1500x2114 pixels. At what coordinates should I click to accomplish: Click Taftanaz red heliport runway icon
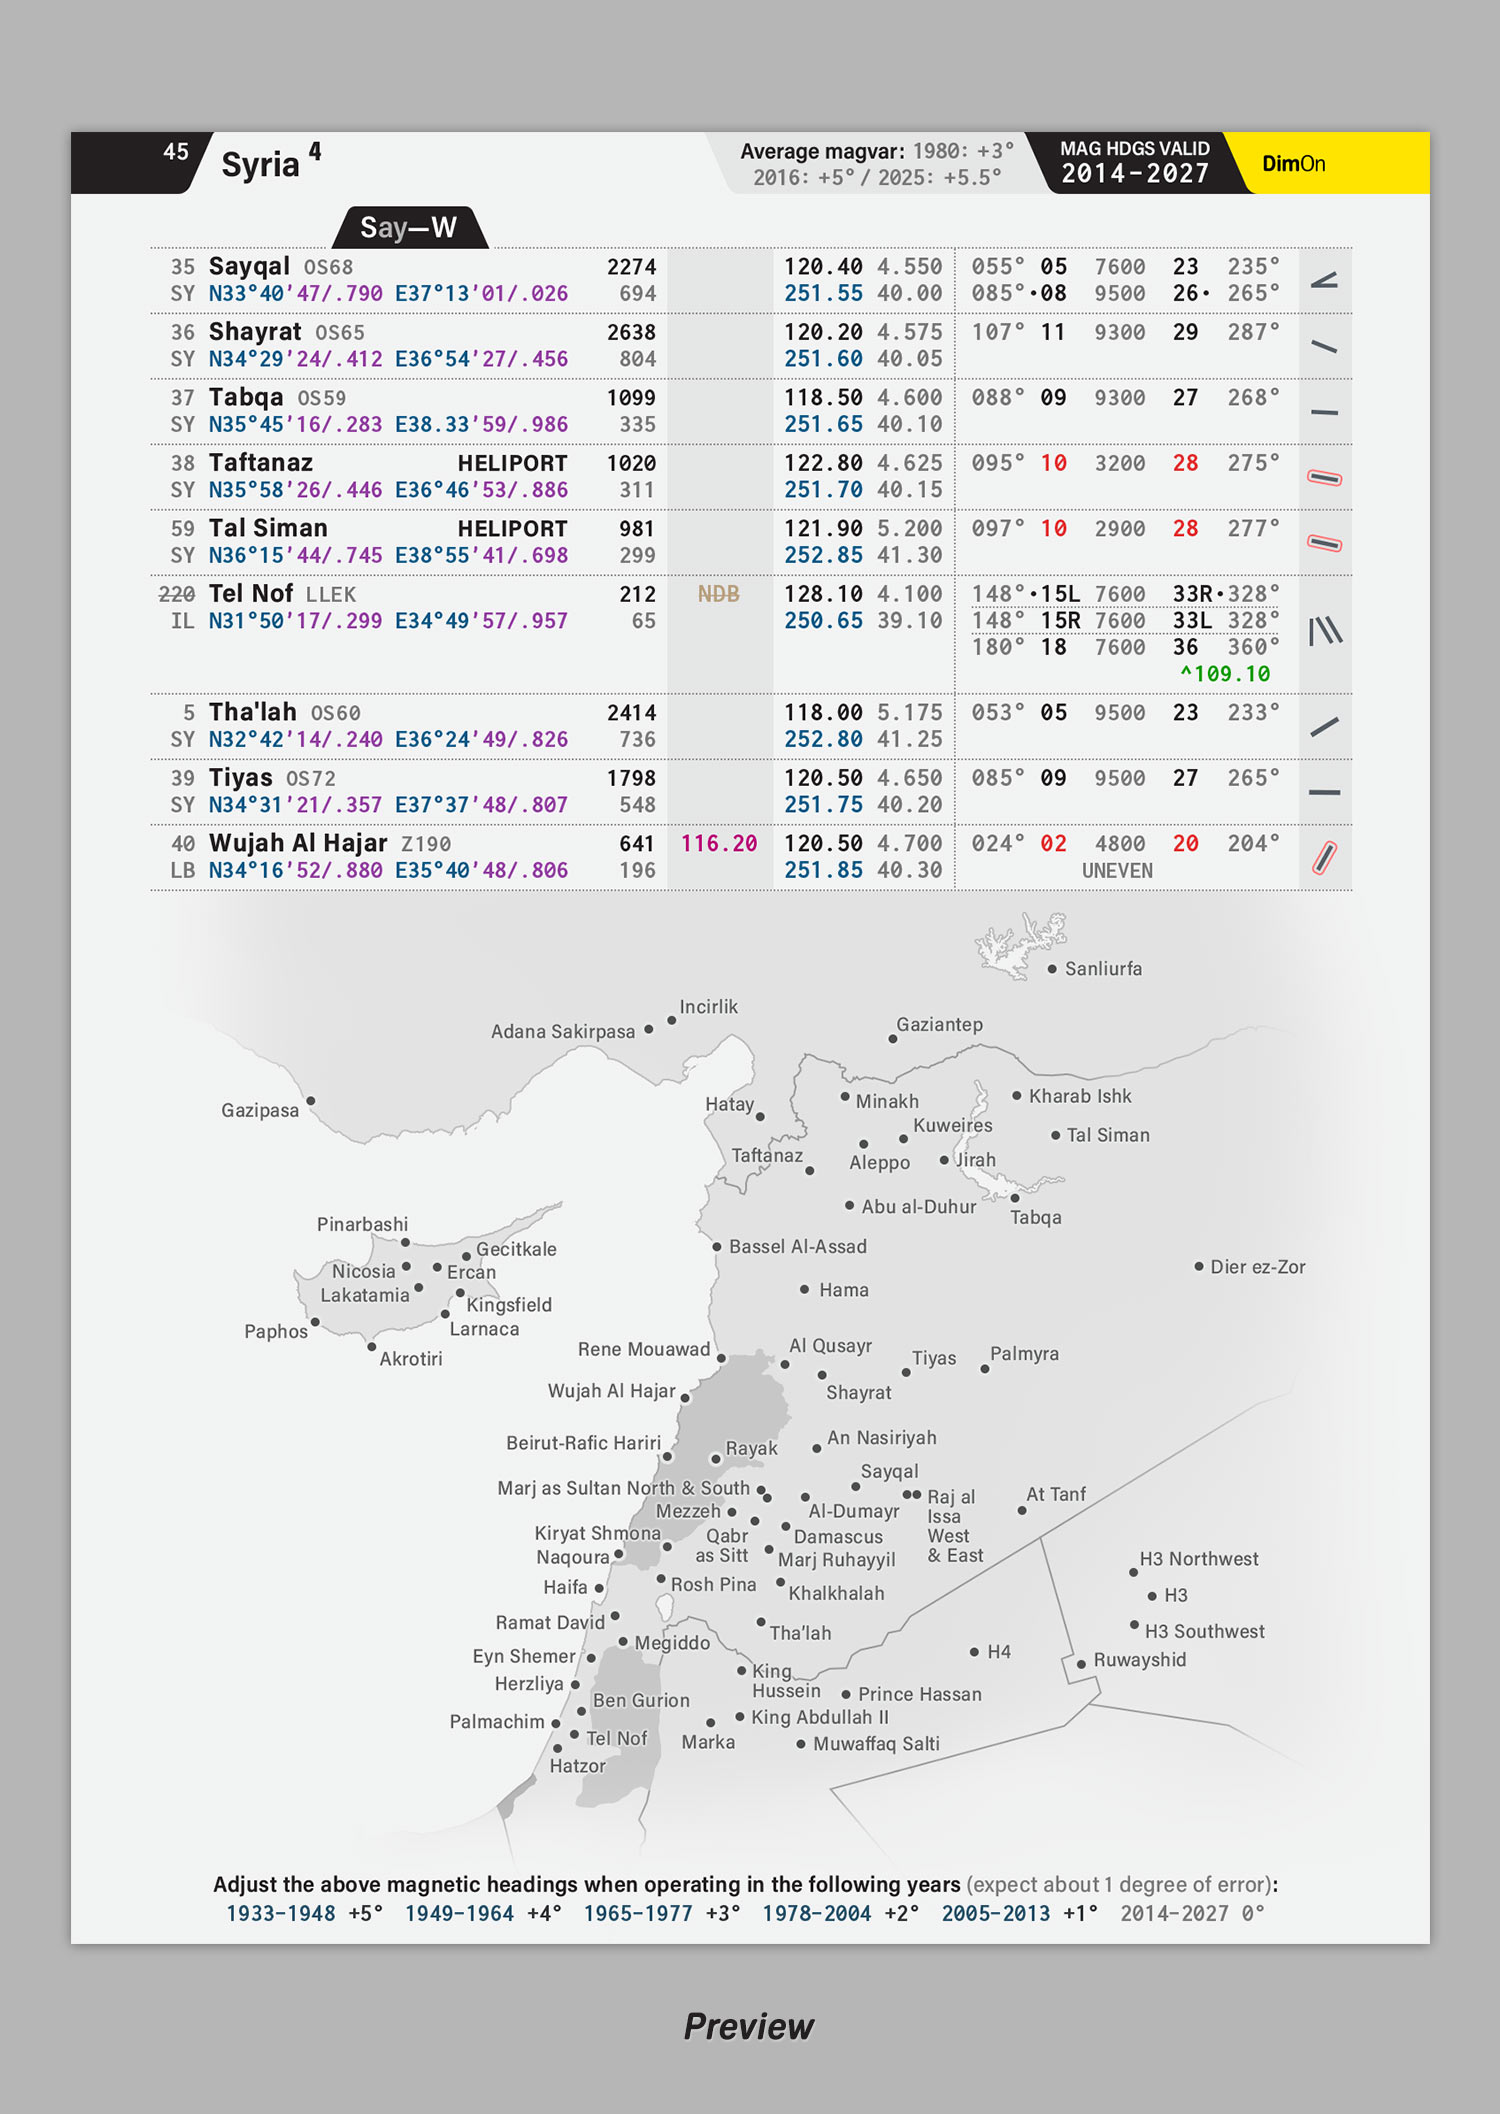click(x=1324, y=478)
